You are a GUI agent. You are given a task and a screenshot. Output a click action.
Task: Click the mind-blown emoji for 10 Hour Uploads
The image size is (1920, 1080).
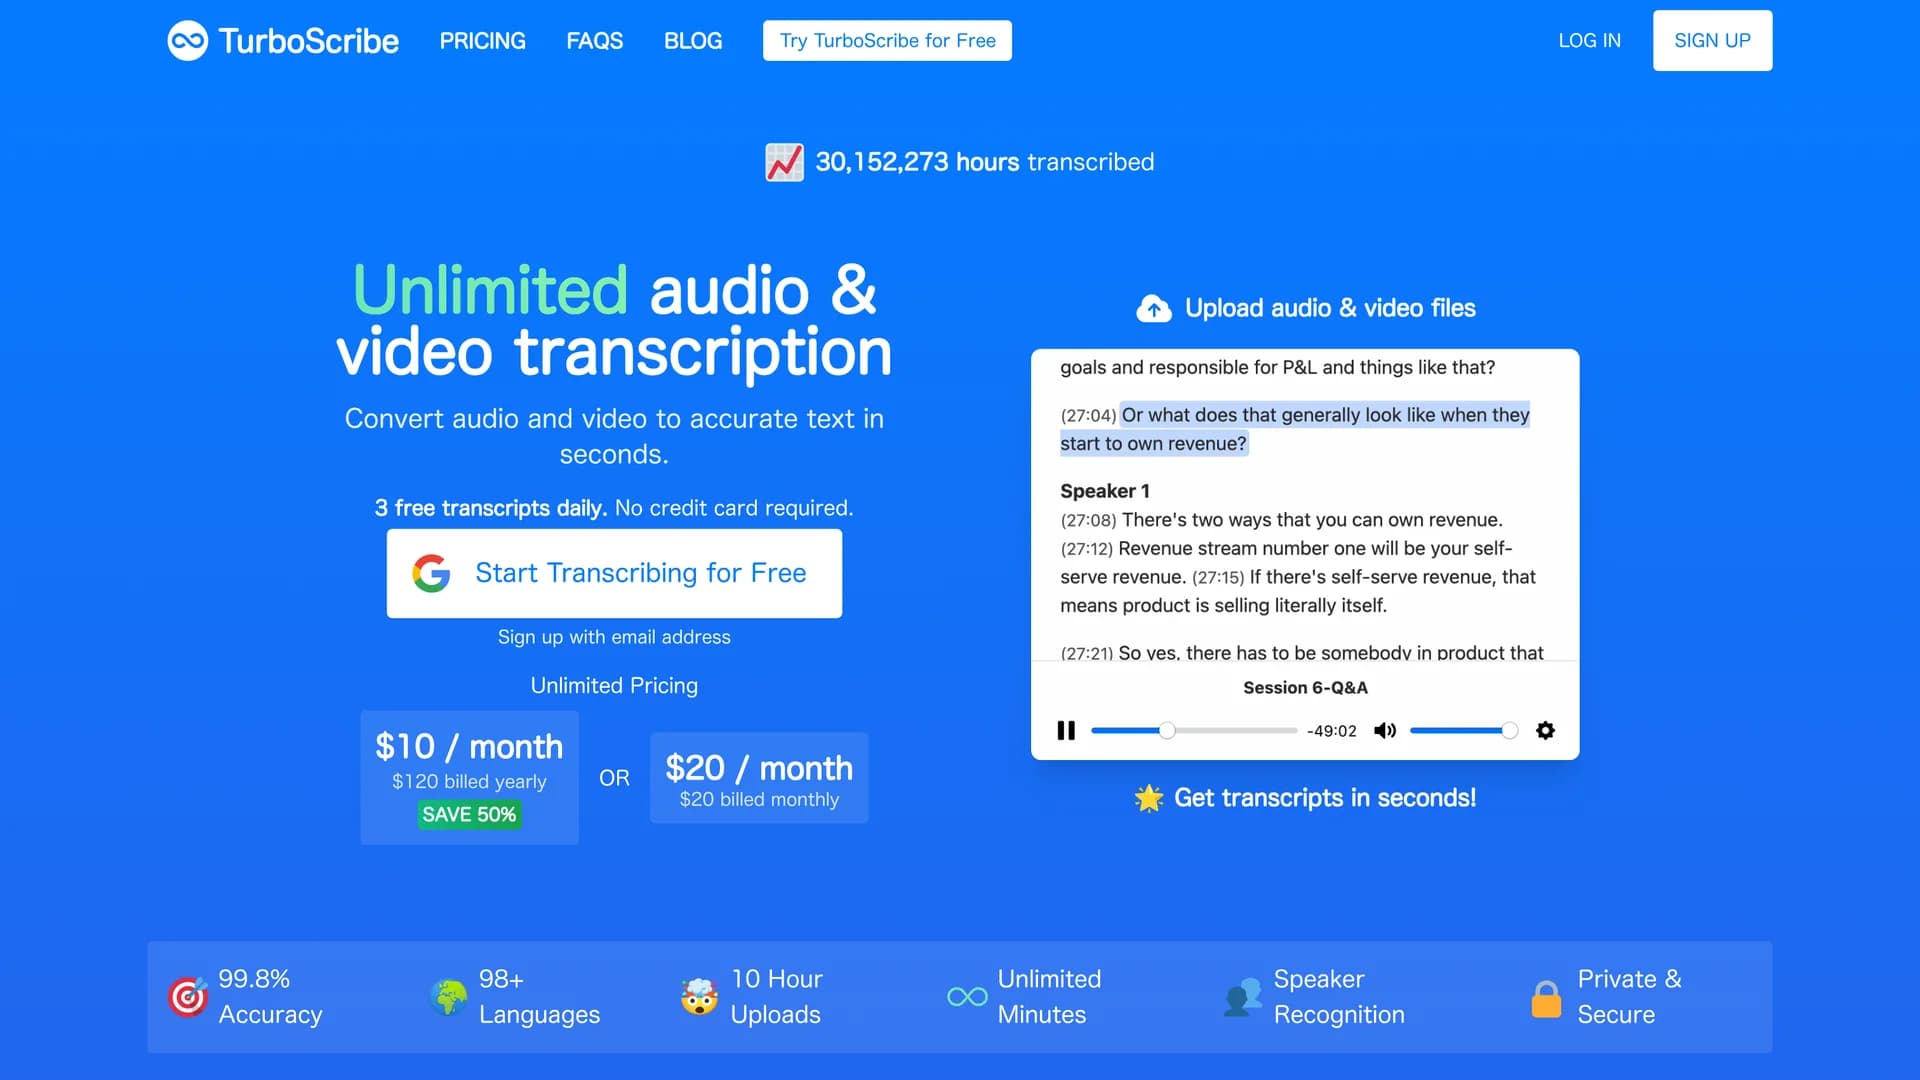coord(699,996)
